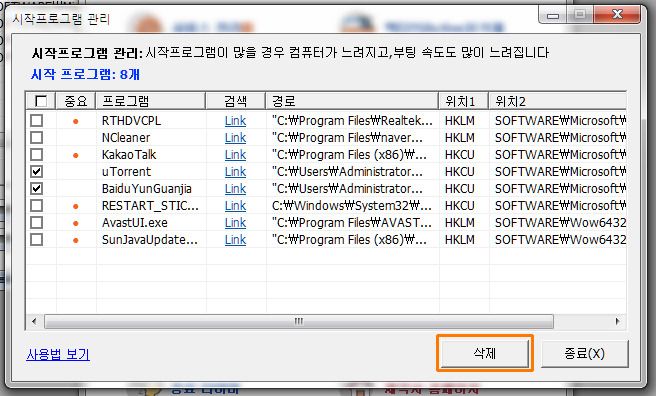Check the RTHDVCPL row checkbox
The height and width of the screenshot is (396, 656).
pos(36,120)
